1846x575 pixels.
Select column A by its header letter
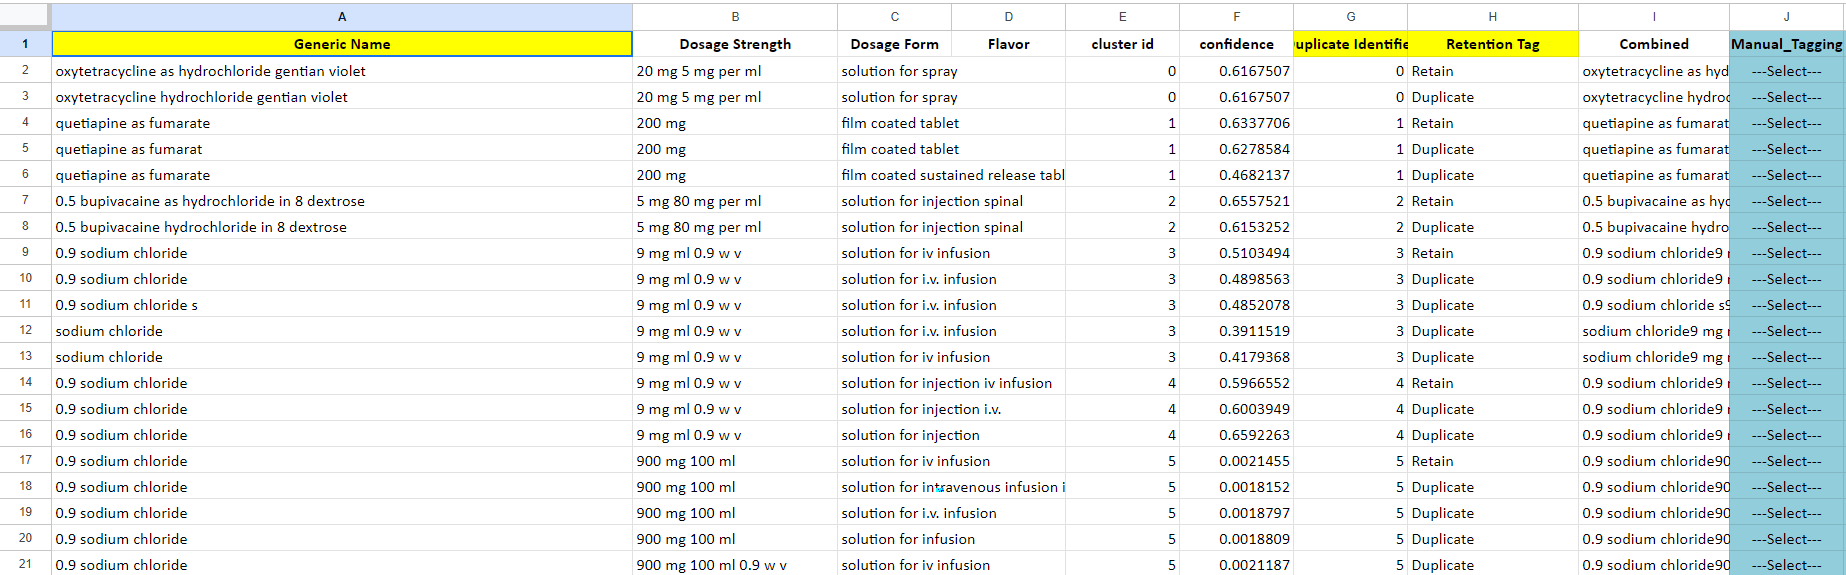(342, 16)
